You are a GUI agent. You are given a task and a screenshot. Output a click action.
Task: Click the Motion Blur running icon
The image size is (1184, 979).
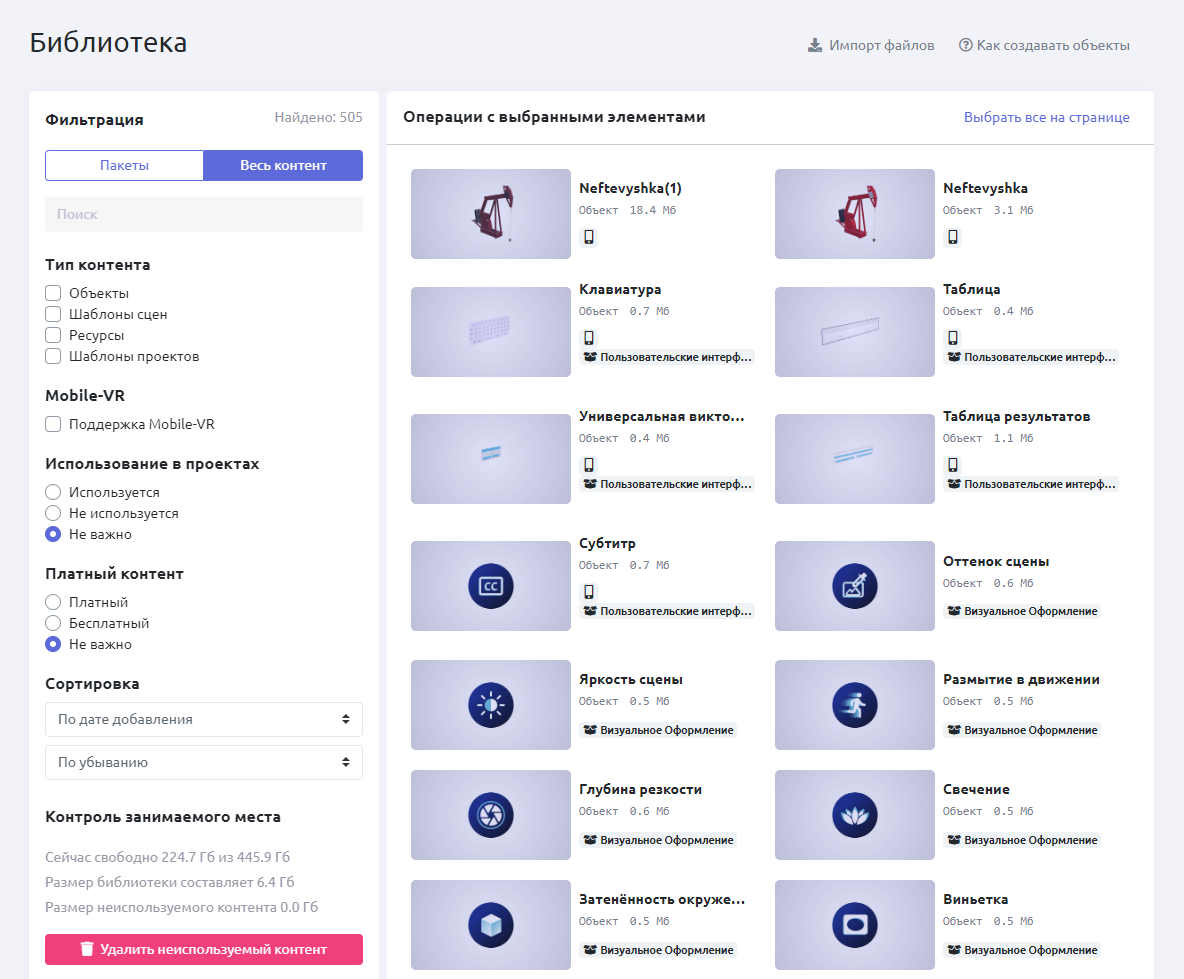click(x=854, y=706)
